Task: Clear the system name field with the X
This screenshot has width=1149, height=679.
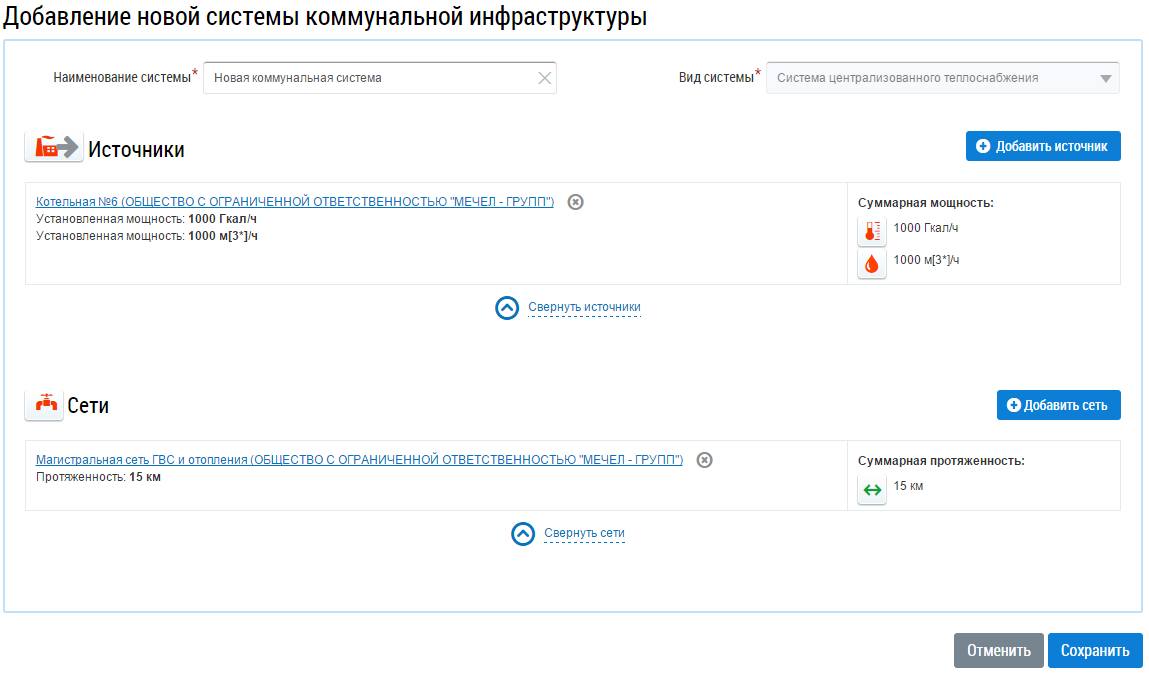Action: point(544,78)
